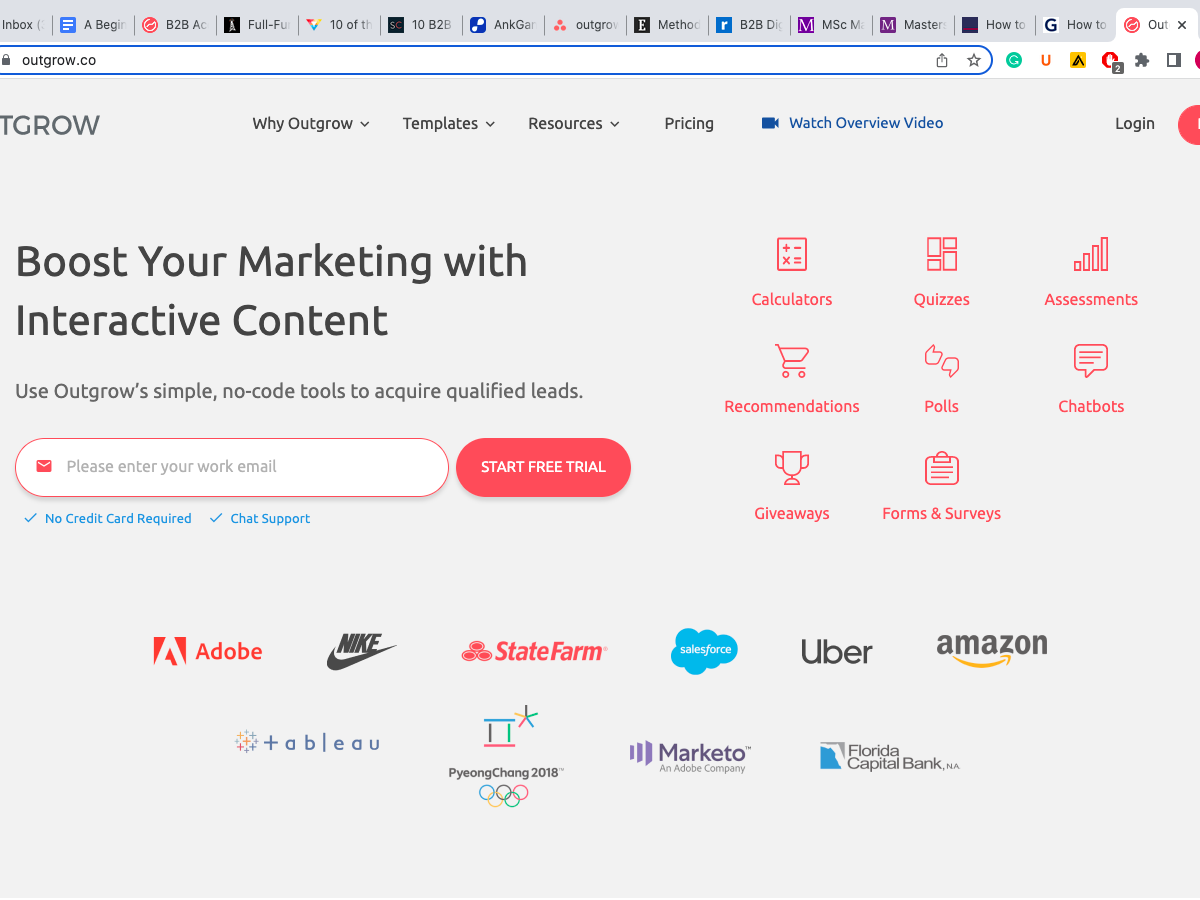Expand the Resources dropdown menu
Image resolution: width=1200 pixels, height=900 pixels.
point(574,124)
